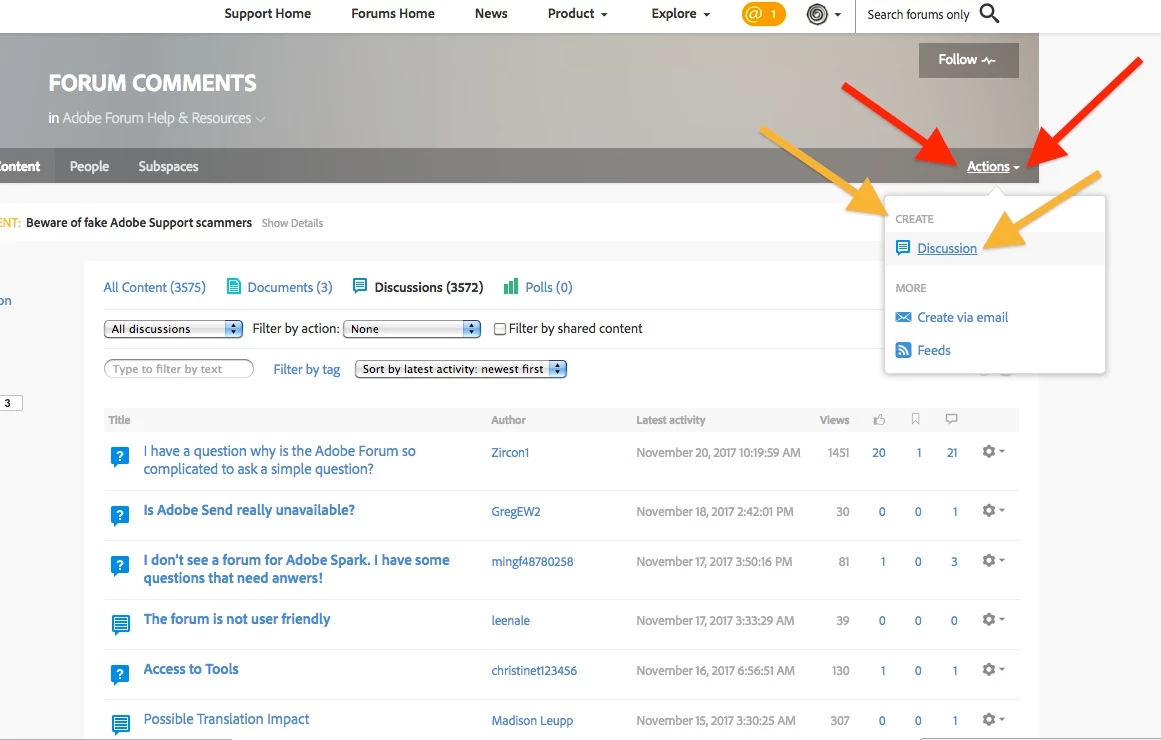This screenshot has width=1161, height=740.
Task: Select the Polls (0) tab
Action: coord(549,287)
